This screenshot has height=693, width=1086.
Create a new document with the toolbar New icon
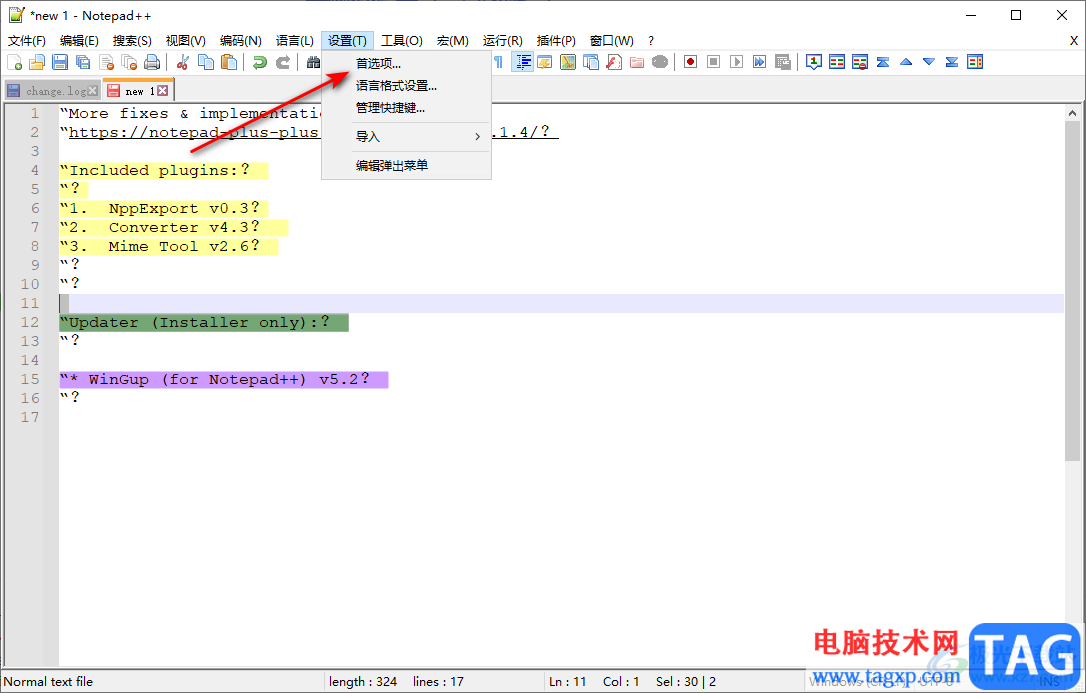(x=15, y=62)
